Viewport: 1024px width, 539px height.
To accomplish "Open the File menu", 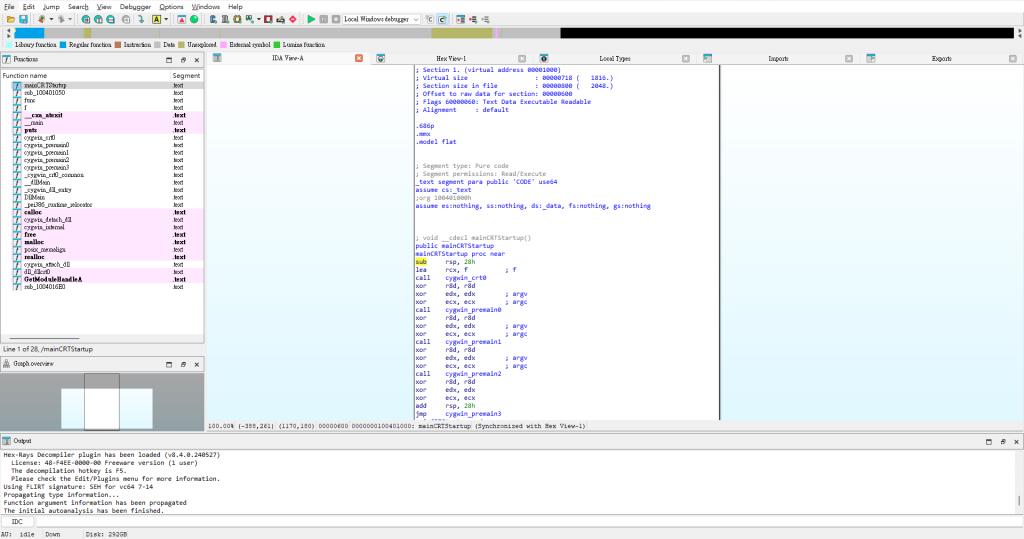I will point(9,7).
